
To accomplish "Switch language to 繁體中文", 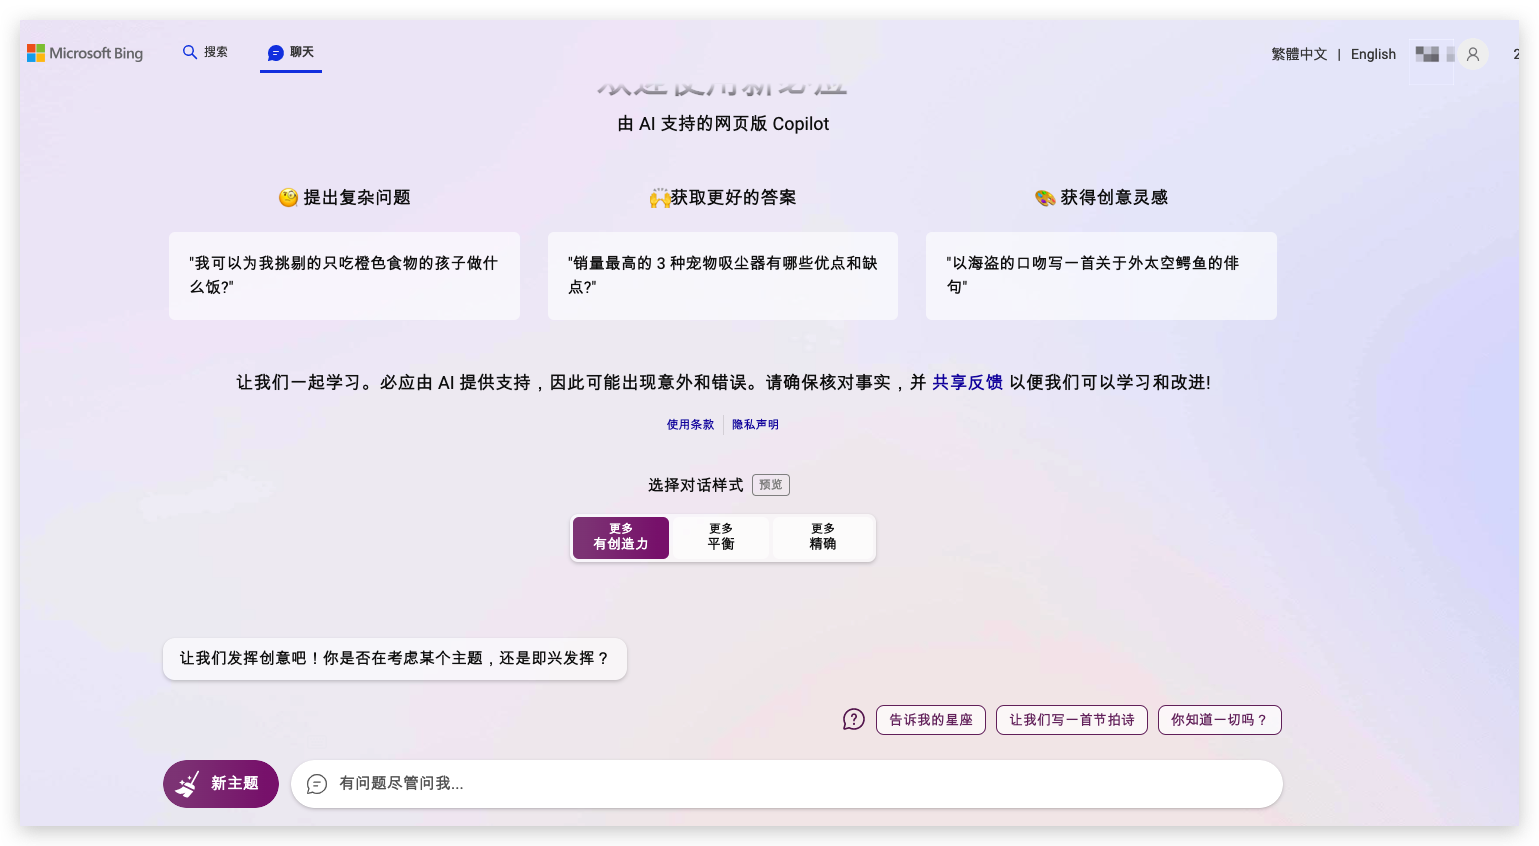I will coord(1299,54).
